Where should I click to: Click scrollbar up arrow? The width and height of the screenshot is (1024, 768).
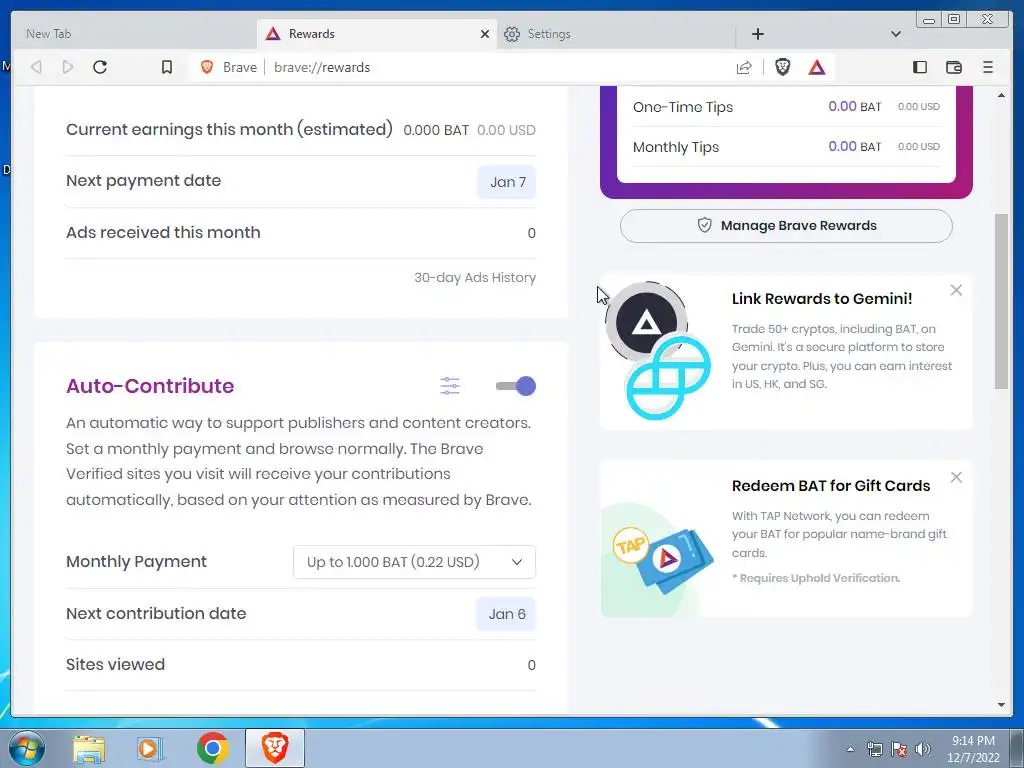point(1001,95)
